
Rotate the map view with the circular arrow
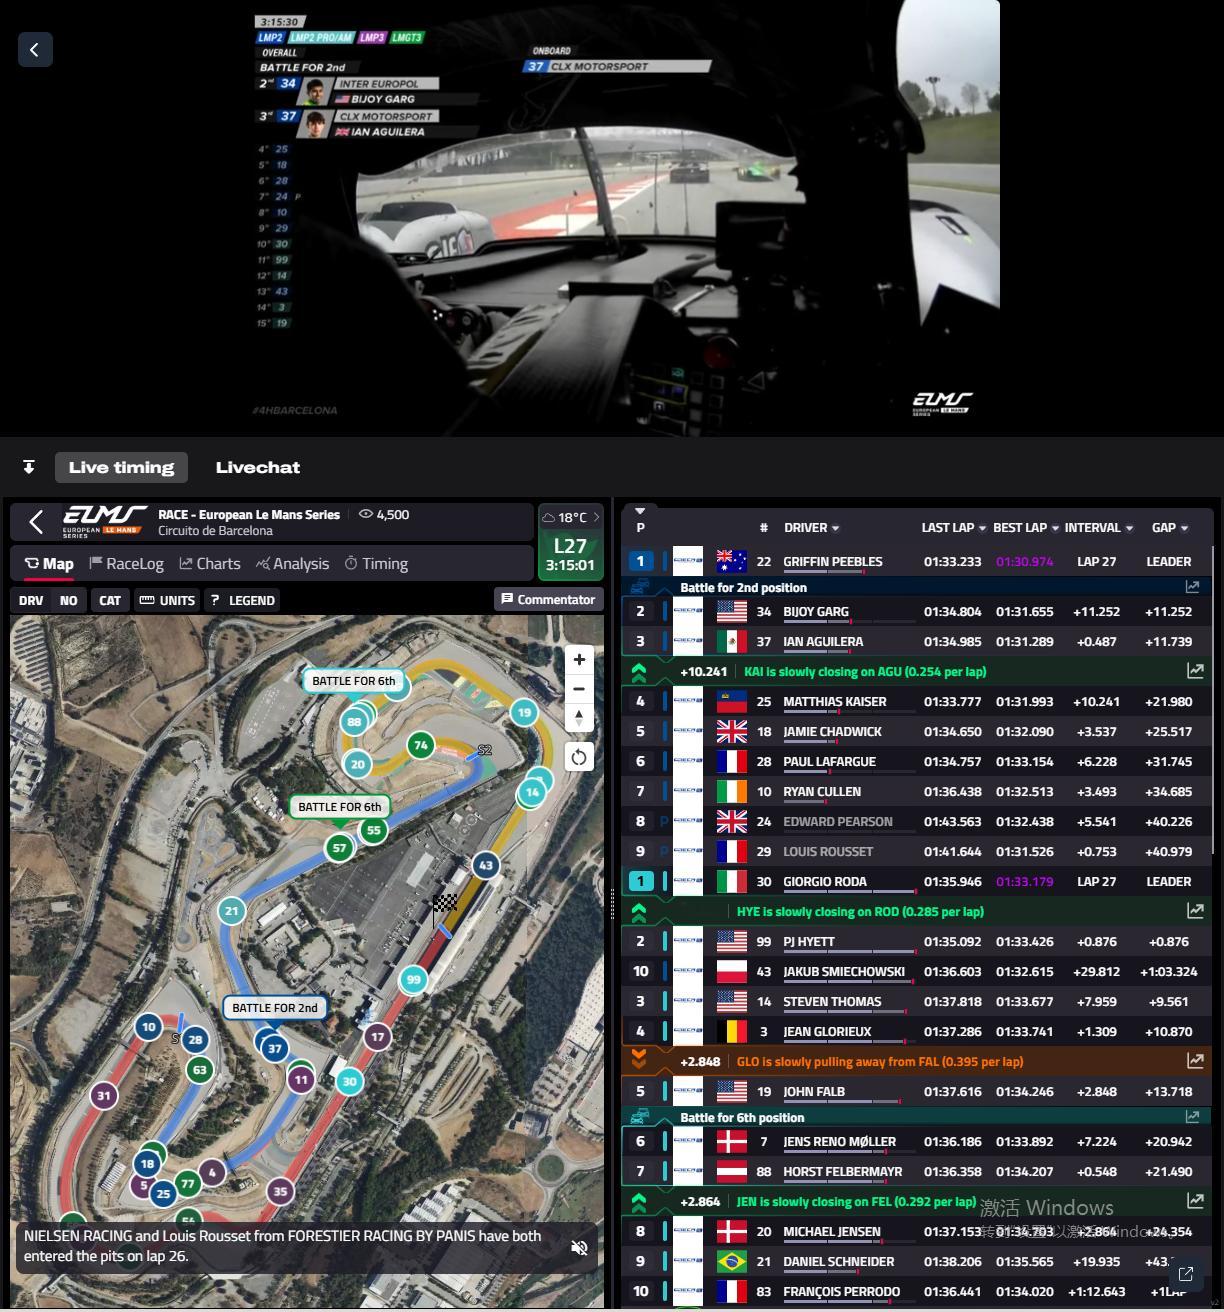[579, 757]
